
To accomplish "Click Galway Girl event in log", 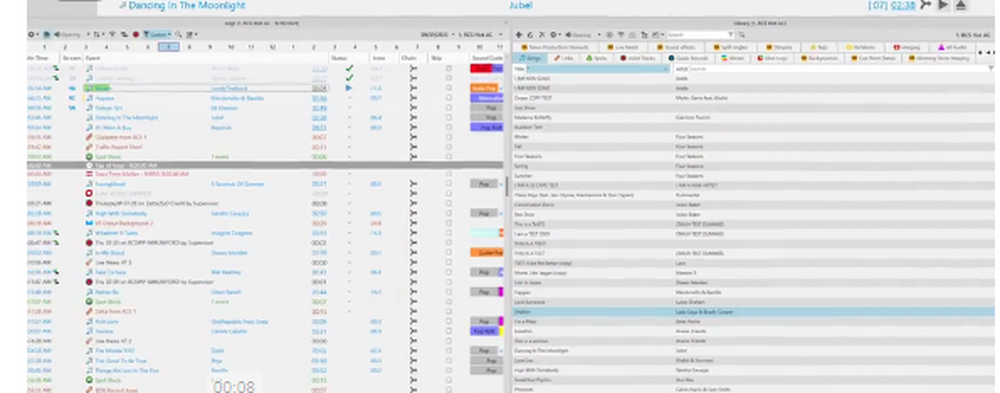I will click(108, 108).
